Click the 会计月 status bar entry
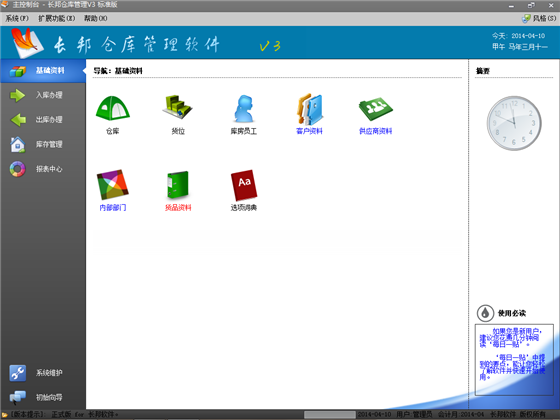Screen dimensions: 560x420 click(x=461, y=414)
